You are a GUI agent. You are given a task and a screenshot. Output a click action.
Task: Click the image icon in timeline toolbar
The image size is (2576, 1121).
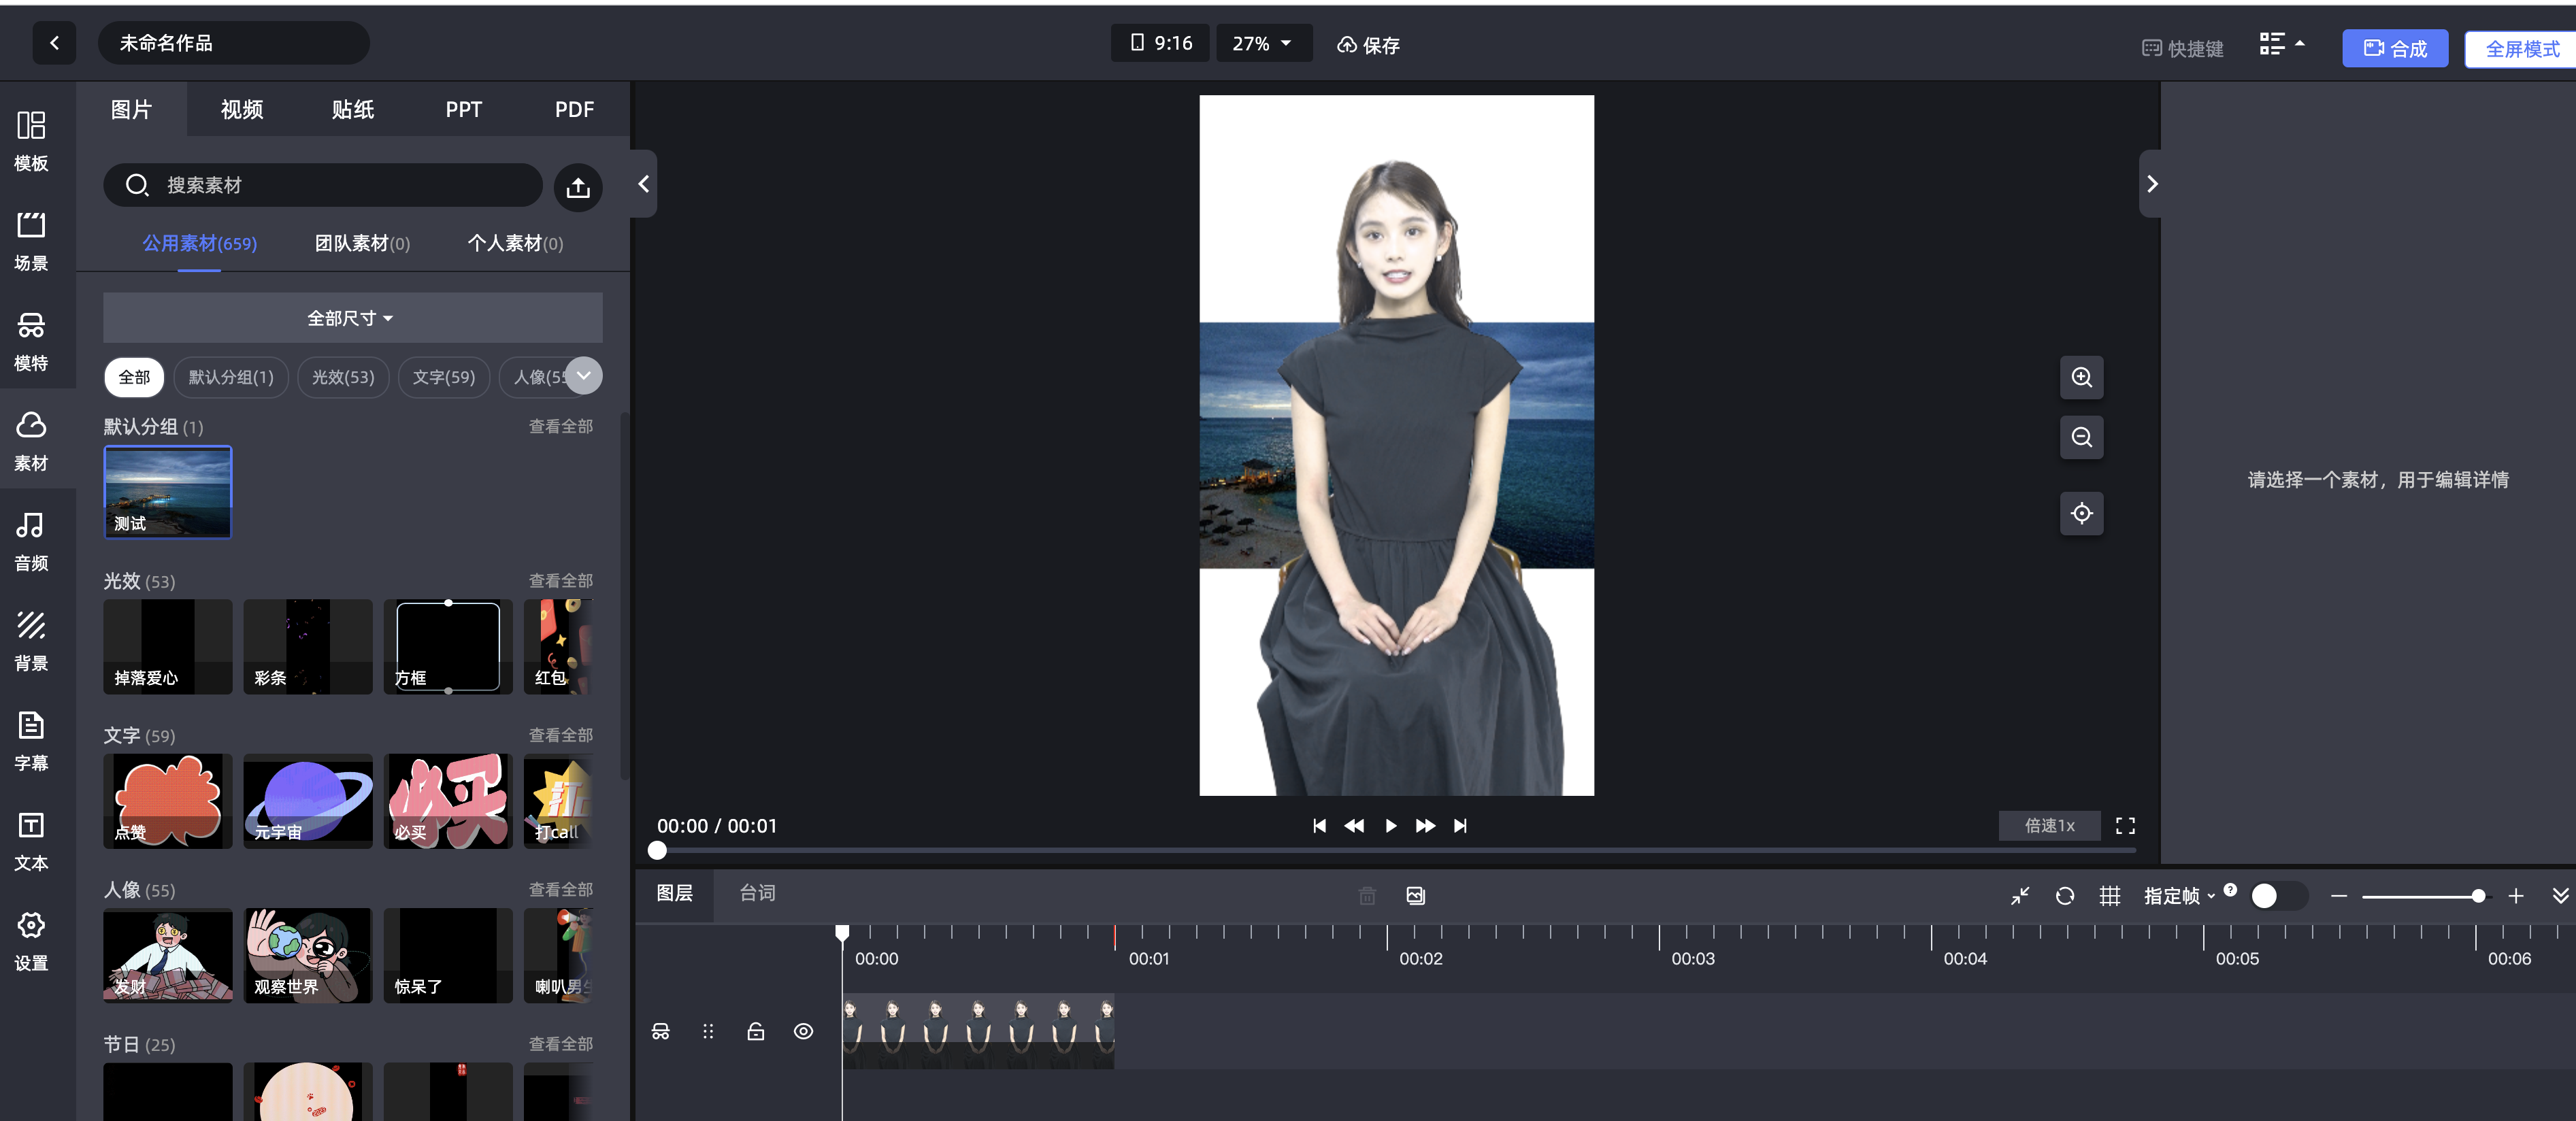(x=1415, y=895)
